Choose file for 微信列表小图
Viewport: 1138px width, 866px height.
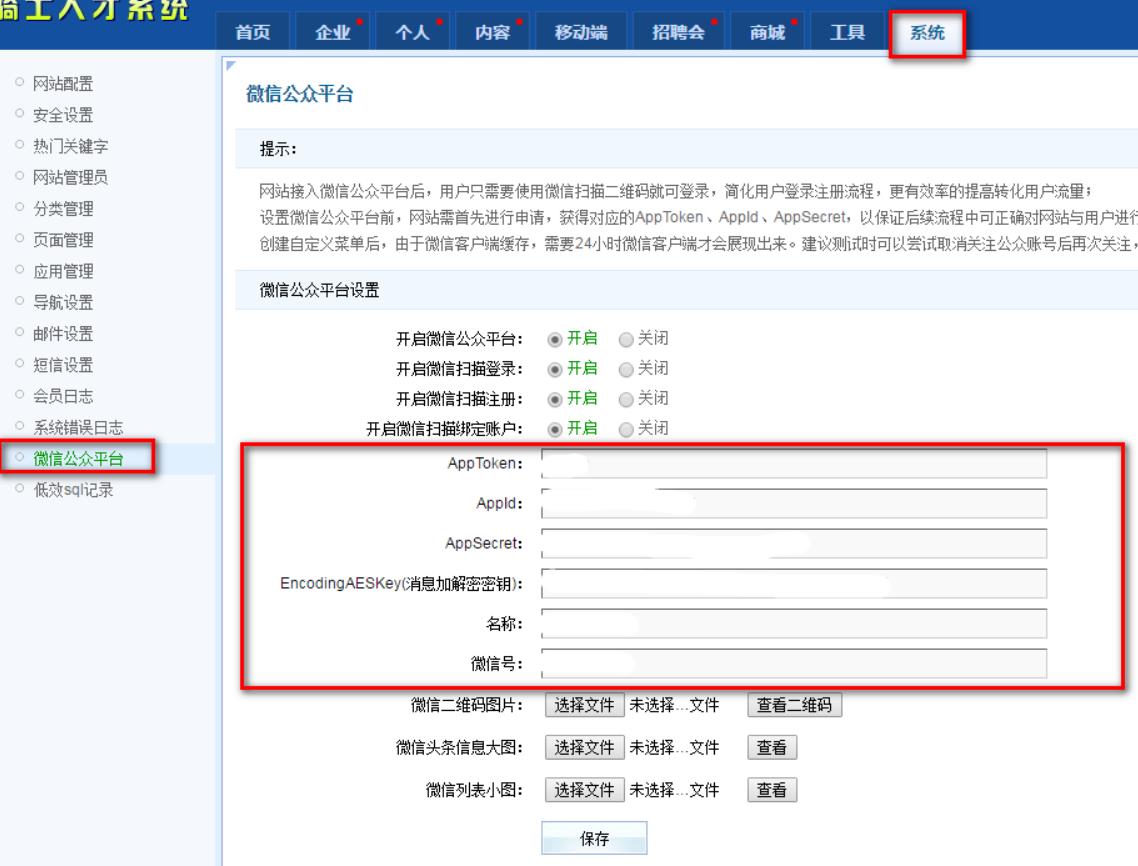tap(585, 790)
